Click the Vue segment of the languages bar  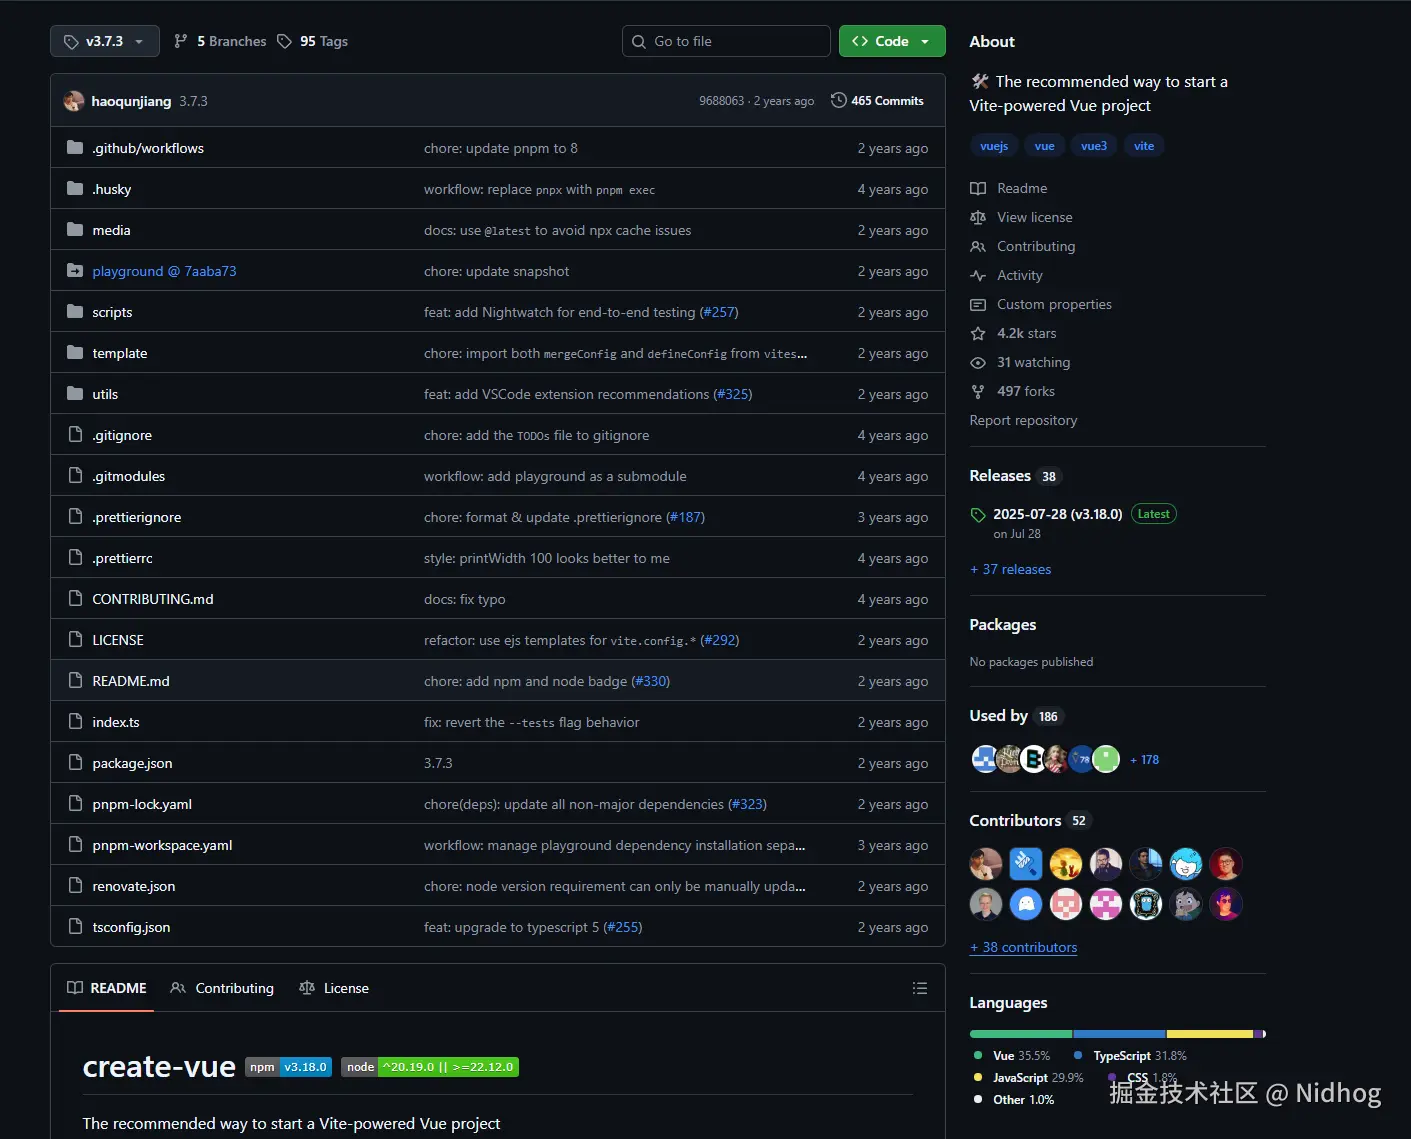[1021, 1034]
